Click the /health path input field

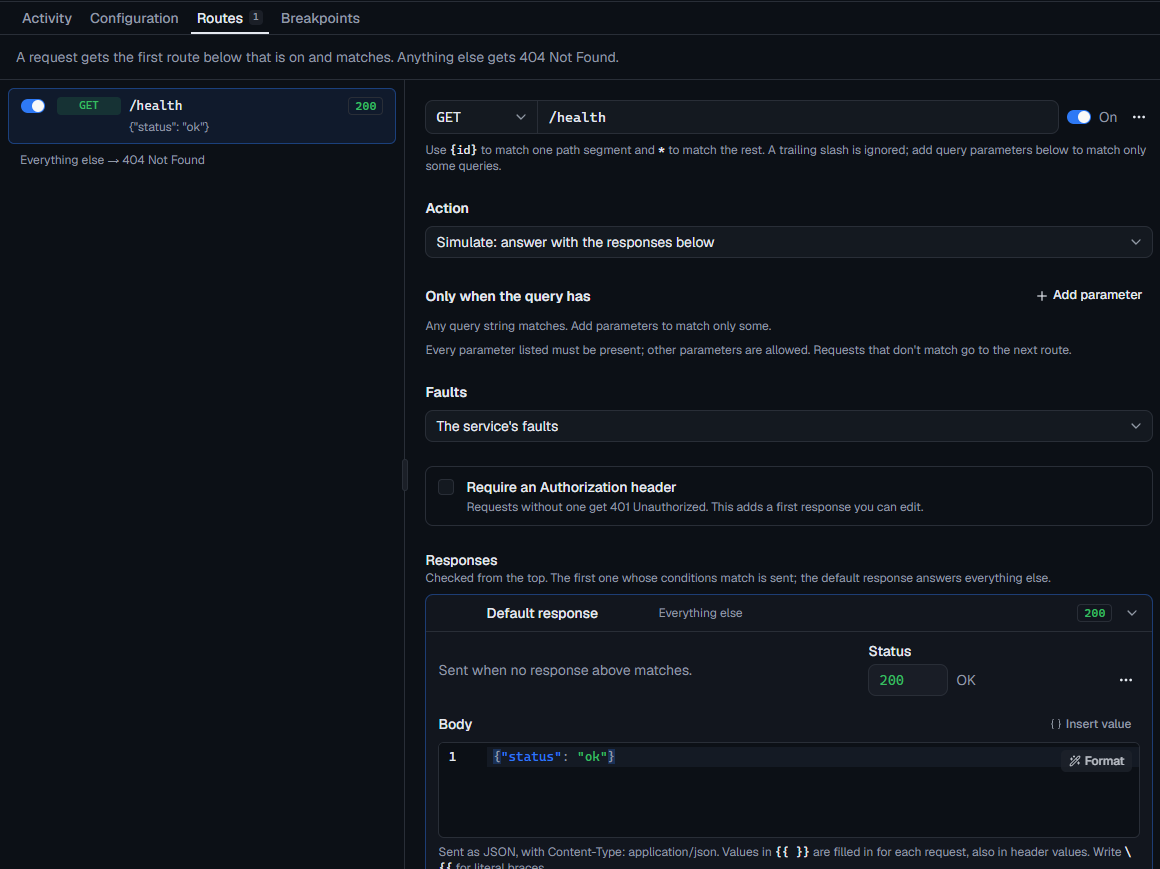tap(798, 117)
